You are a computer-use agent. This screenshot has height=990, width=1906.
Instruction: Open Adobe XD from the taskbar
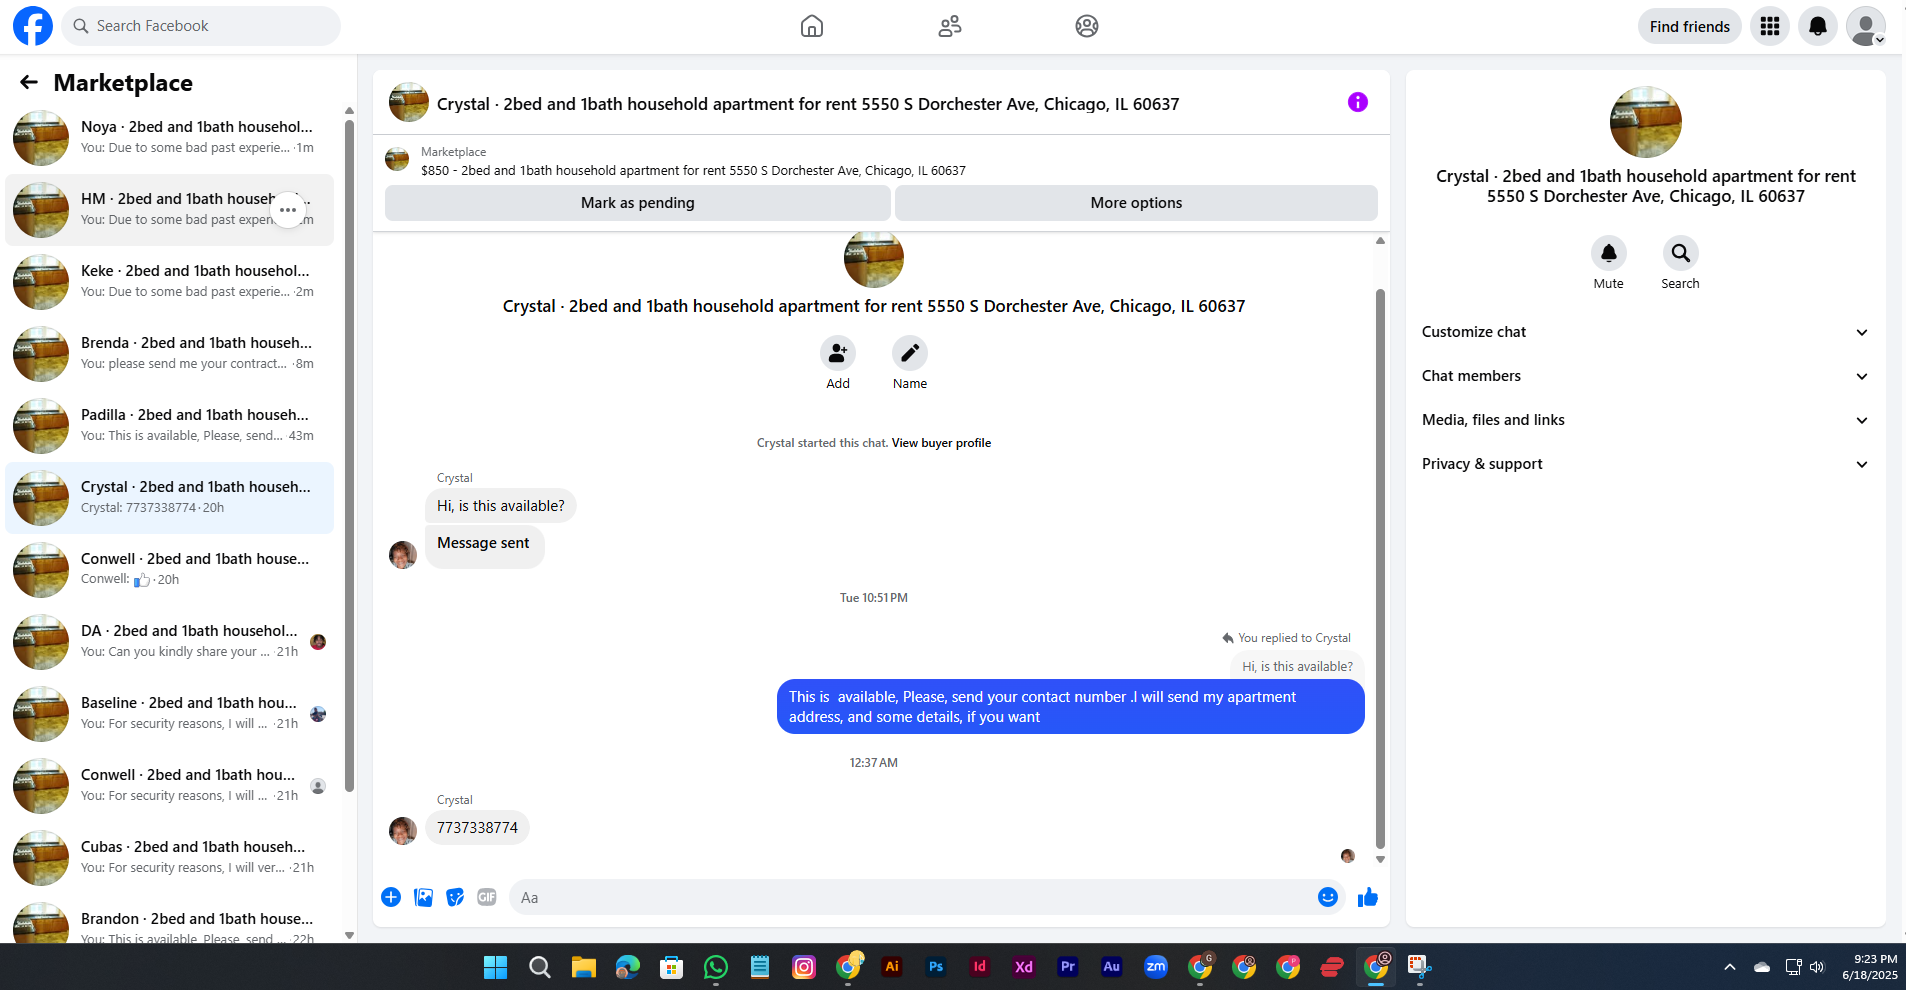tap(1024, 967)
